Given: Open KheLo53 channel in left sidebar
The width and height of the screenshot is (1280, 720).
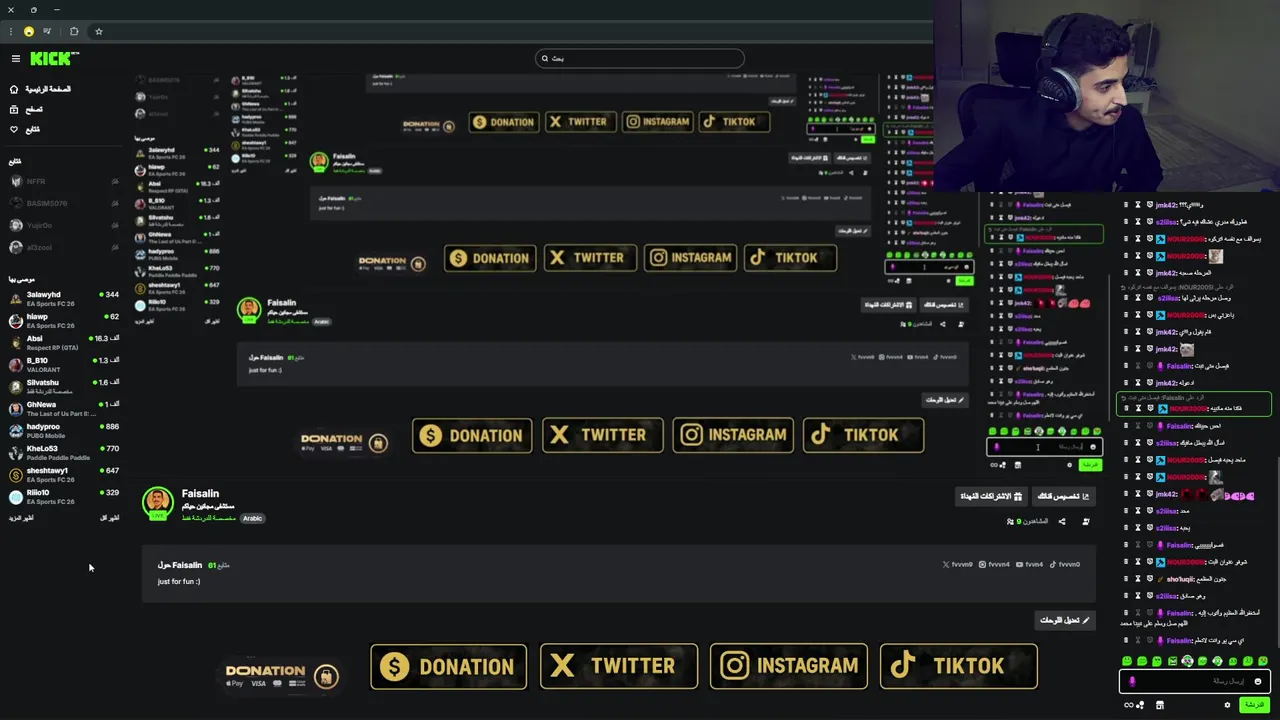Looking at the screenshot, I should pos(64,453).
